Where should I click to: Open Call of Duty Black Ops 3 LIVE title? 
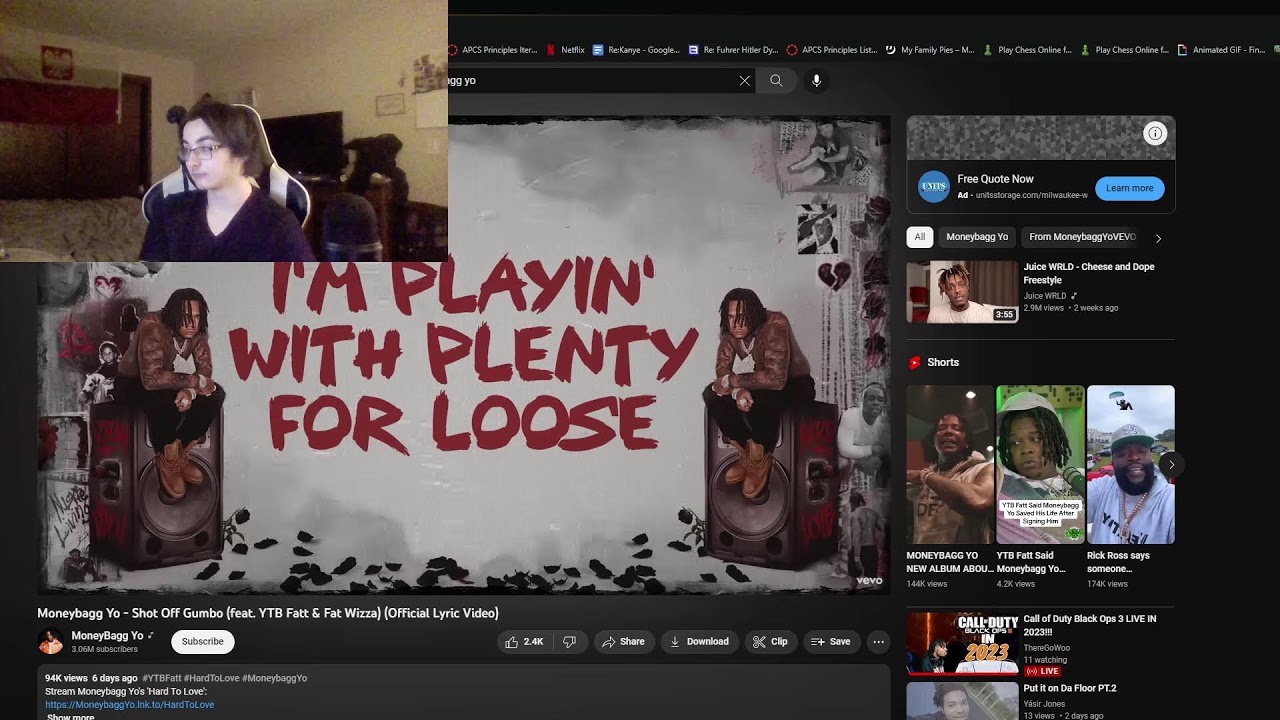coord(1089,626)
